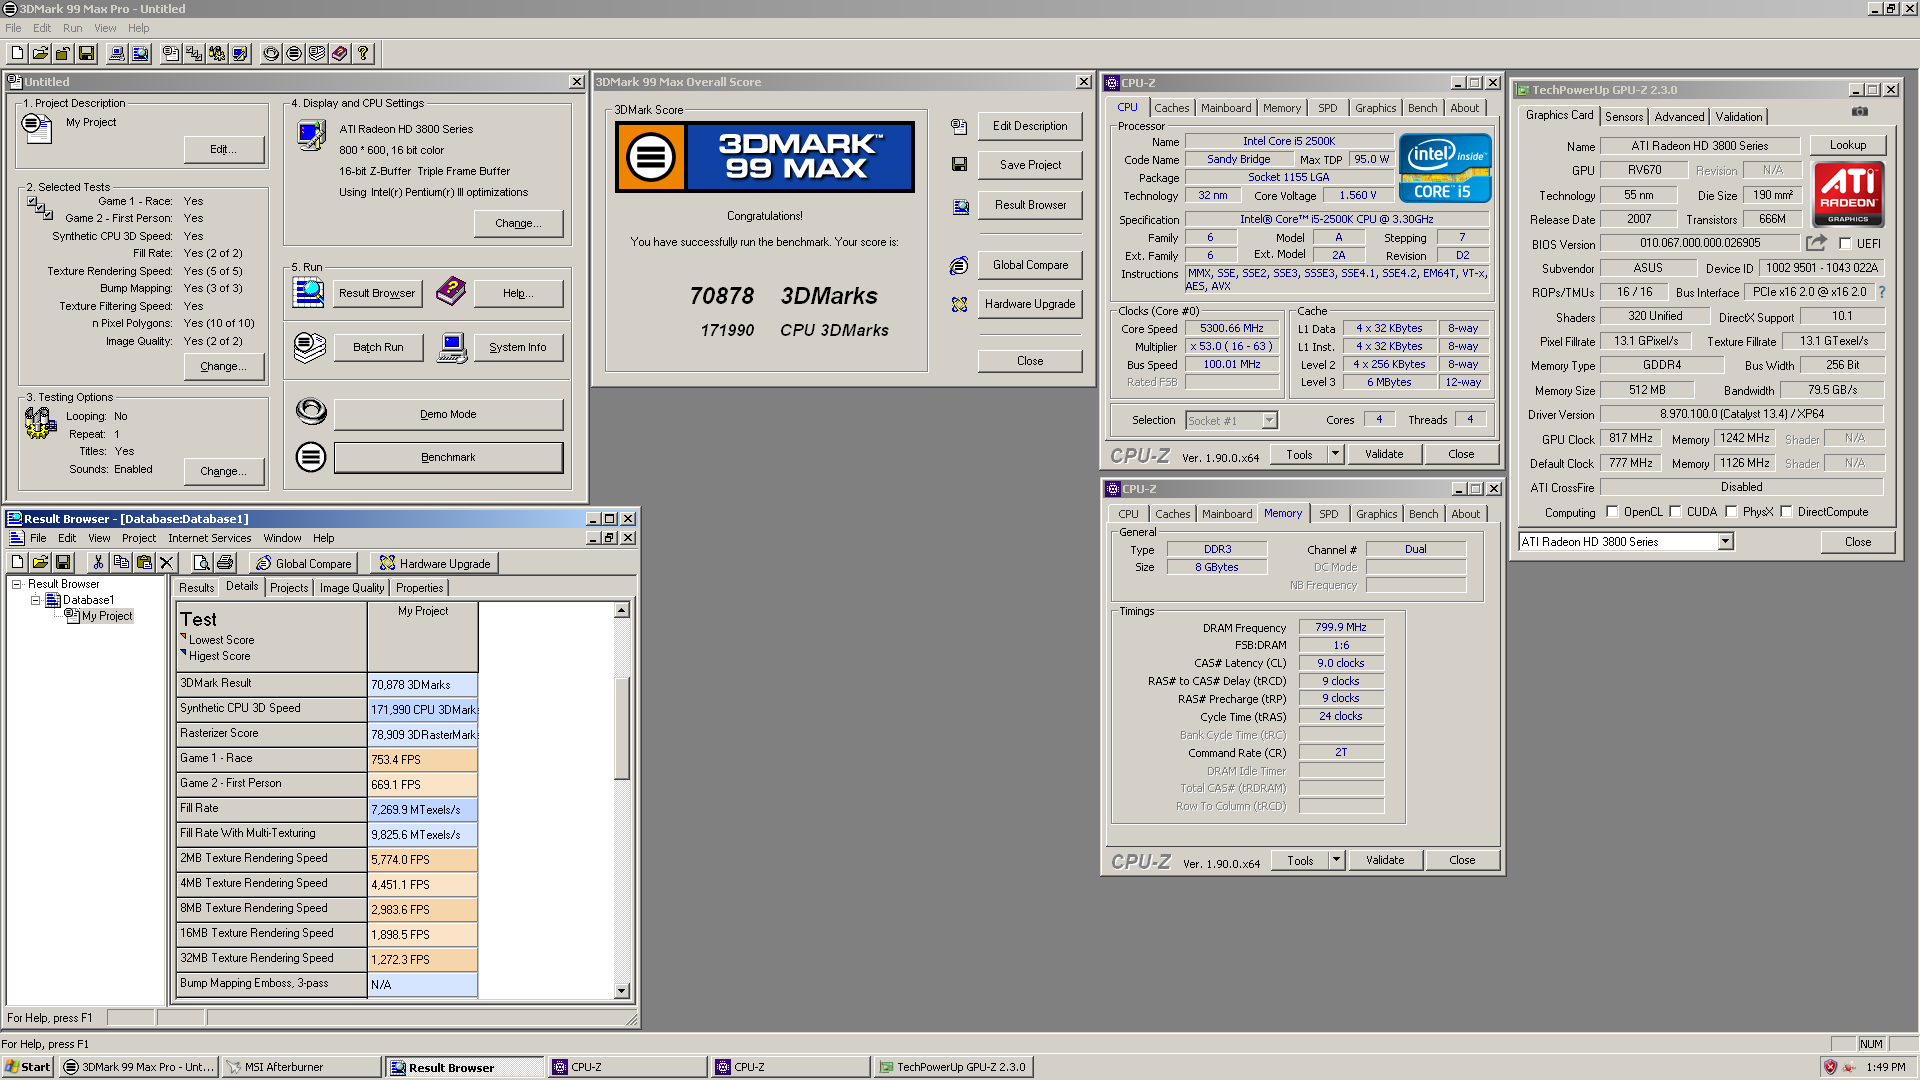Open Tools dropdown arrow in upper CPU-Z window
Viewport: 1920px width, 1080px height.
[1335, 454]
